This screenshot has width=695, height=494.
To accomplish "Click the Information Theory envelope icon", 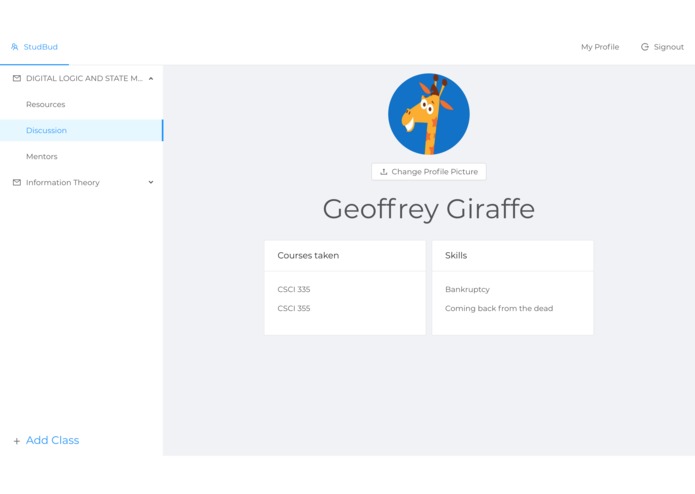I will click(17, 183).
